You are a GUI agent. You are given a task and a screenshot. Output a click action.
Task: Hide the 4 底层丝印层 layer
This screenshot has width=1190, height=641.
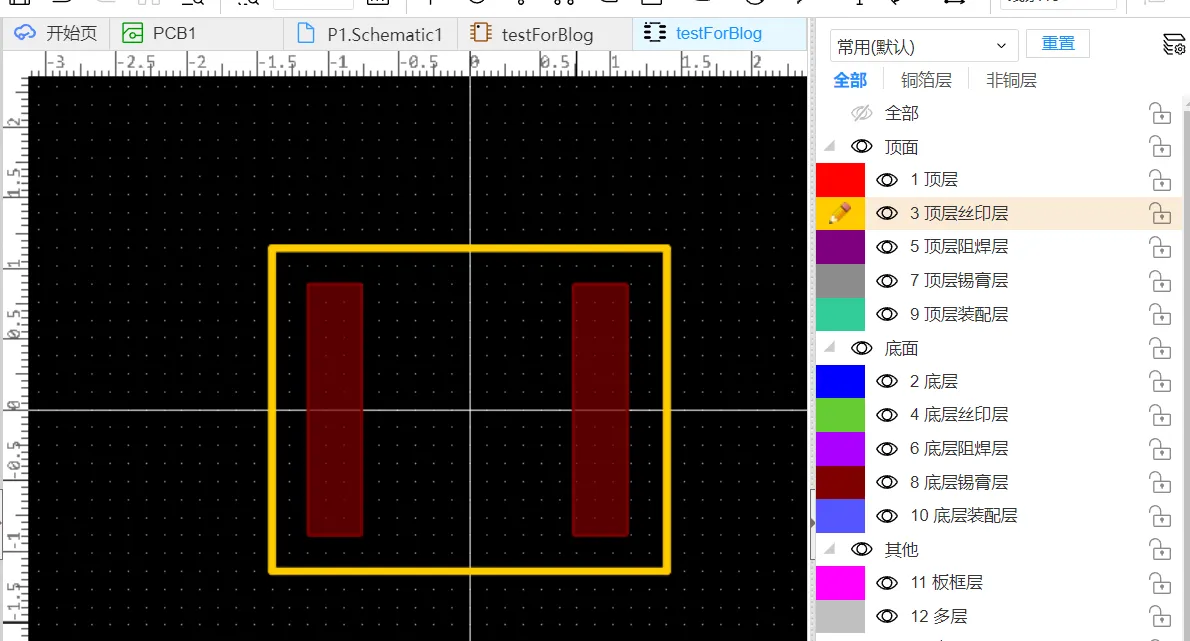(886, 415)
